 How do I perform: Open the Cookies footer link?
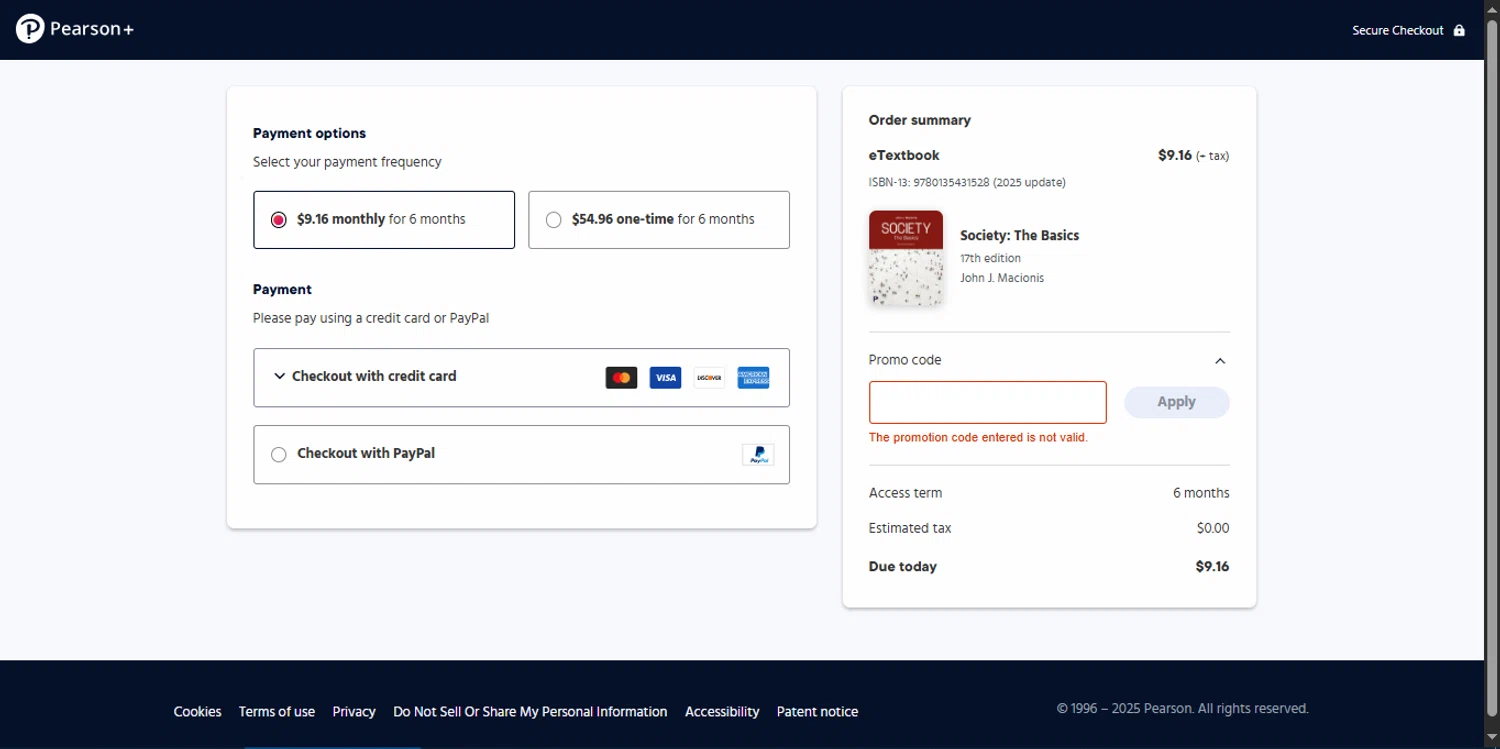(198, 712)
